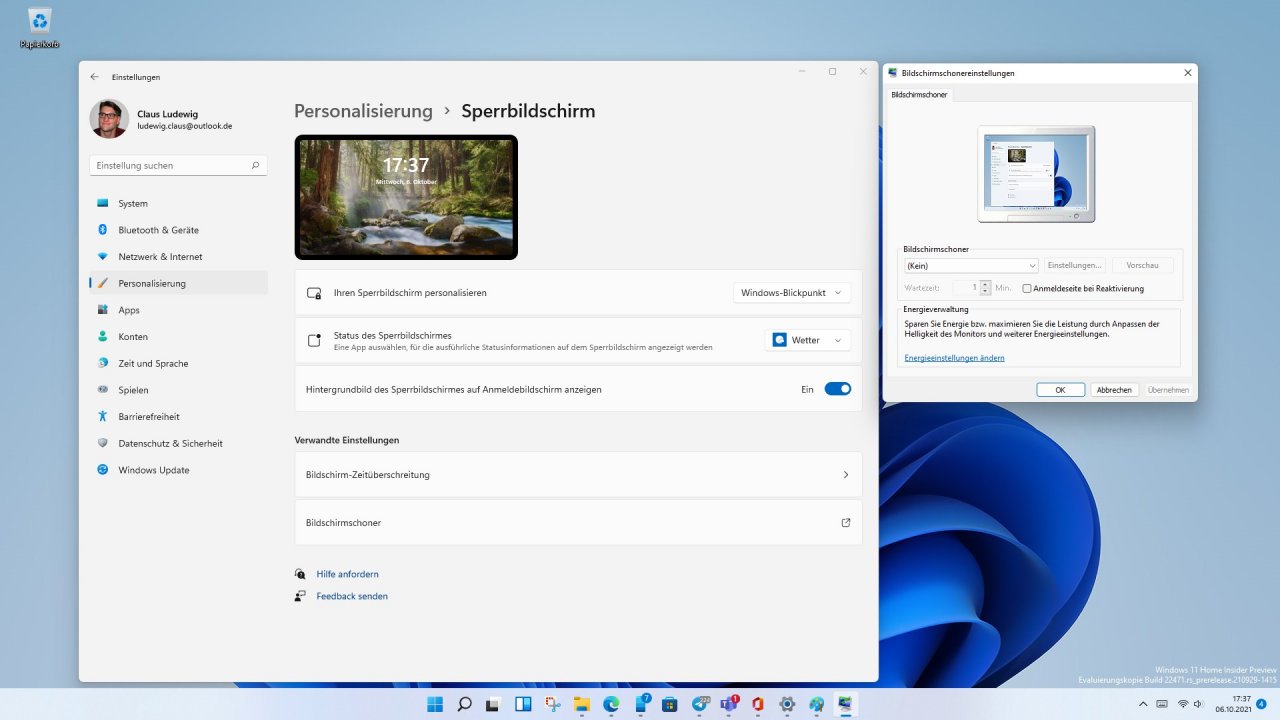Open the Windows-Blickpunkt dropdown
The width and height of the screenshot is (1280, 720).
(792, 293)
